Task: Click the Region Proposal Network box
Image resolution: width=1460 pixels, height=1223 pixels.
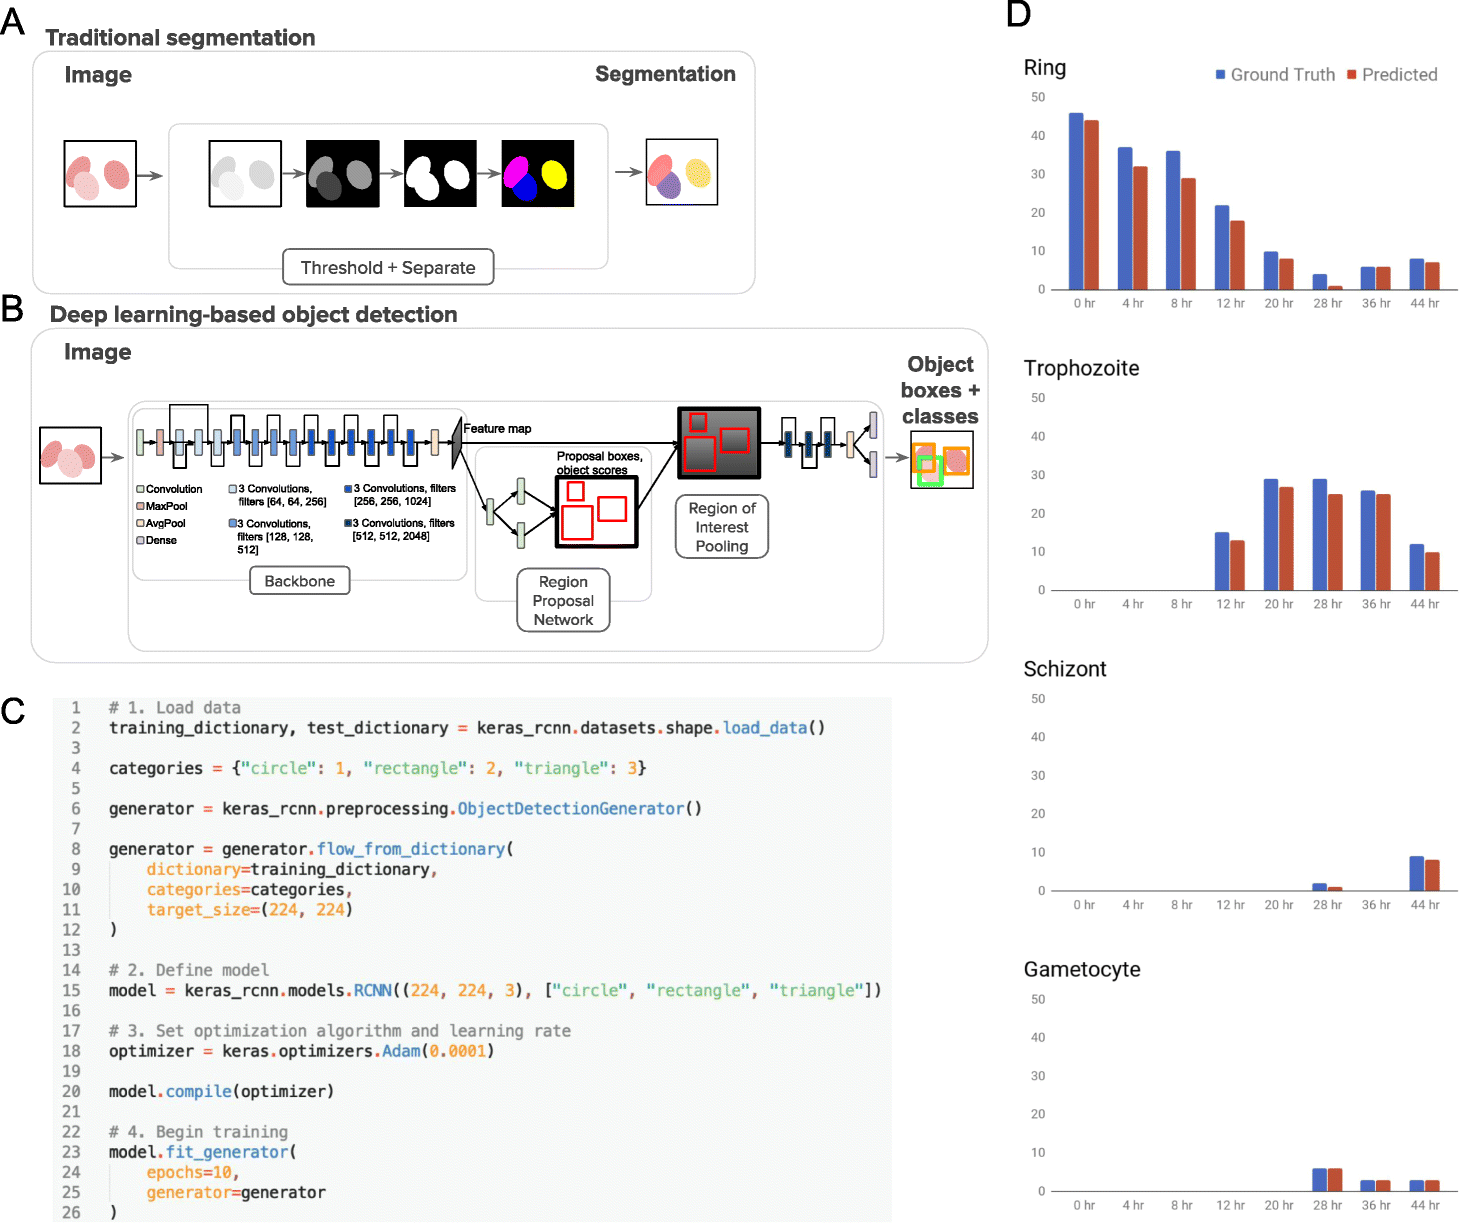Action: coord(564,600)
